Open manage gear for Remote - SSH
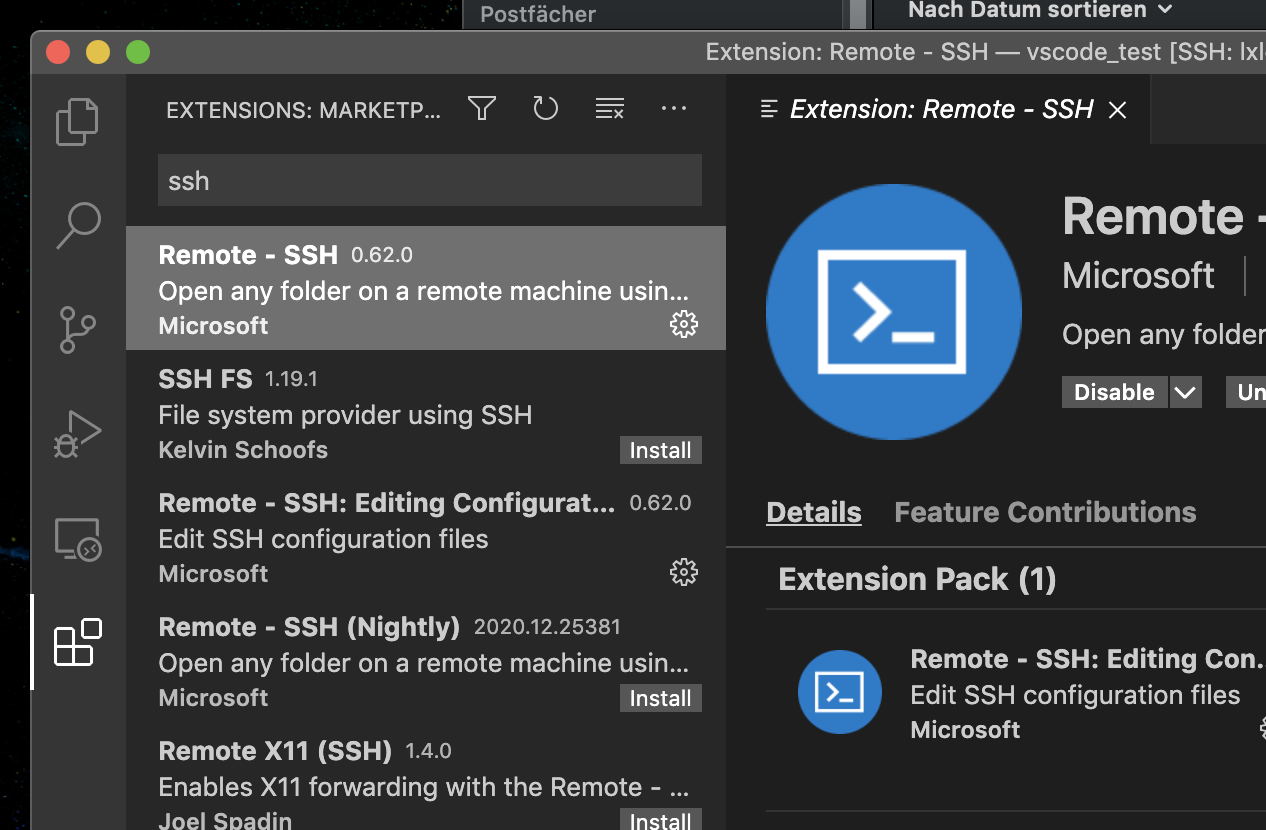This screenshot has width=1266, height=830. pos(684,324)
